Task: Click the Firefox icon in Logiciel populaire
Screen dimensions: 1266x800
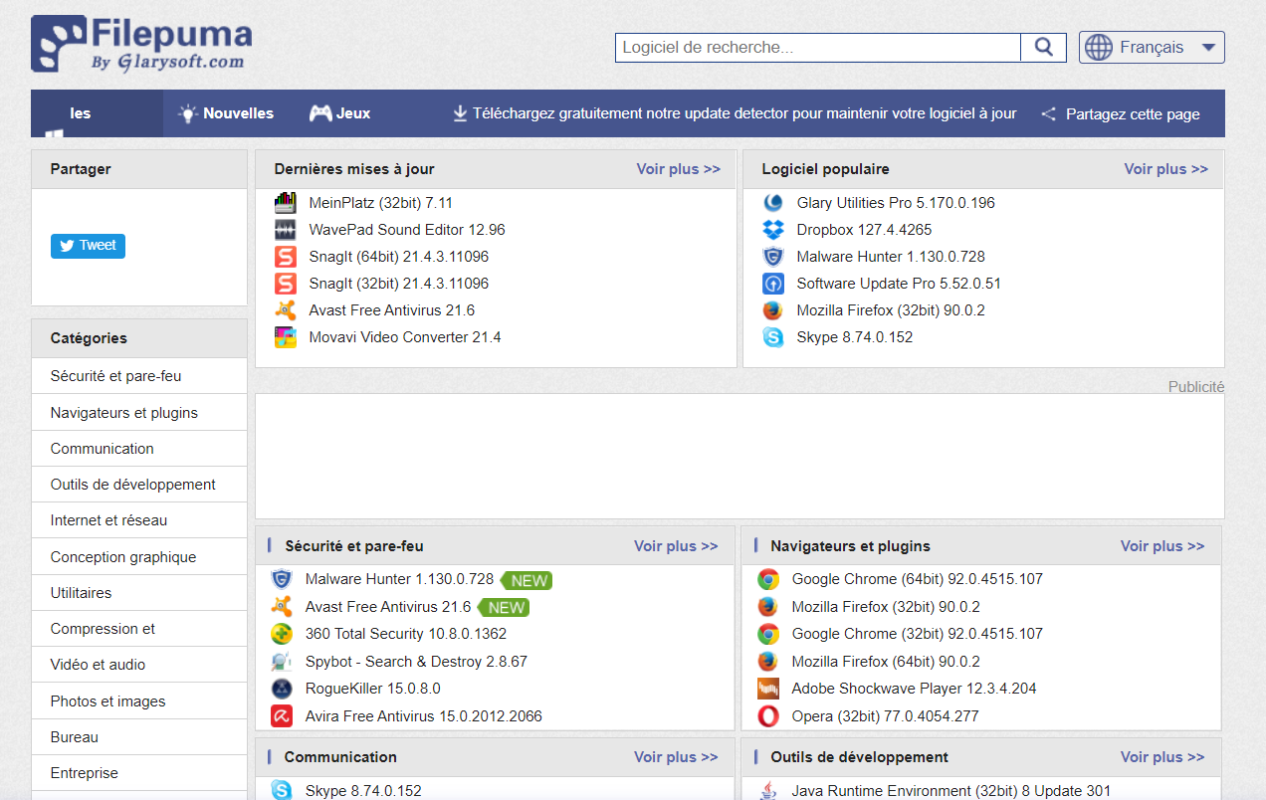Action: point(773,310)
